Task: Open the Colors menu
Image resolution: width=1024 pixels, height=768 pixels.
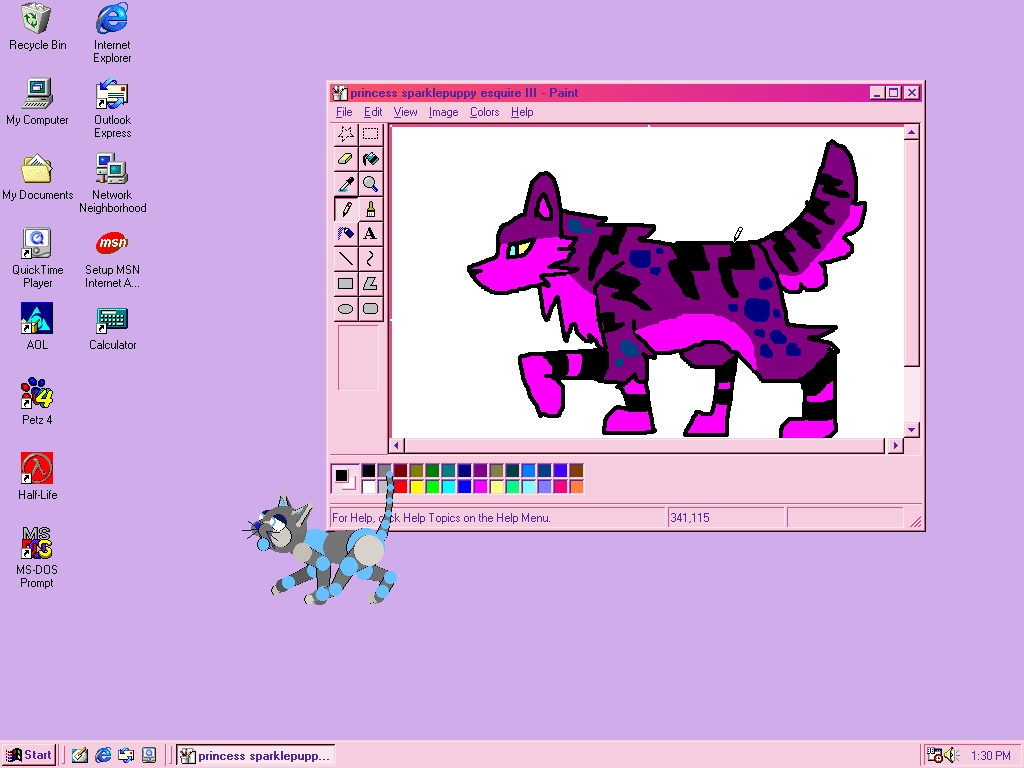Action: point(484,112)
